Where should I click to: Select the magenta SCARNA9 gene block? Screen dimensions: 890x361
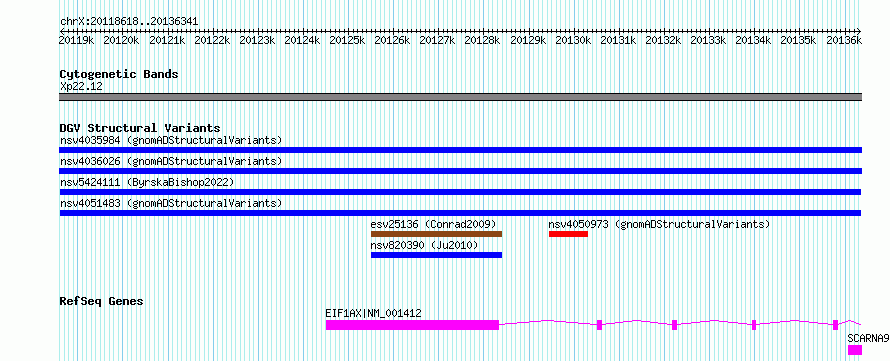tap(855, 350)
